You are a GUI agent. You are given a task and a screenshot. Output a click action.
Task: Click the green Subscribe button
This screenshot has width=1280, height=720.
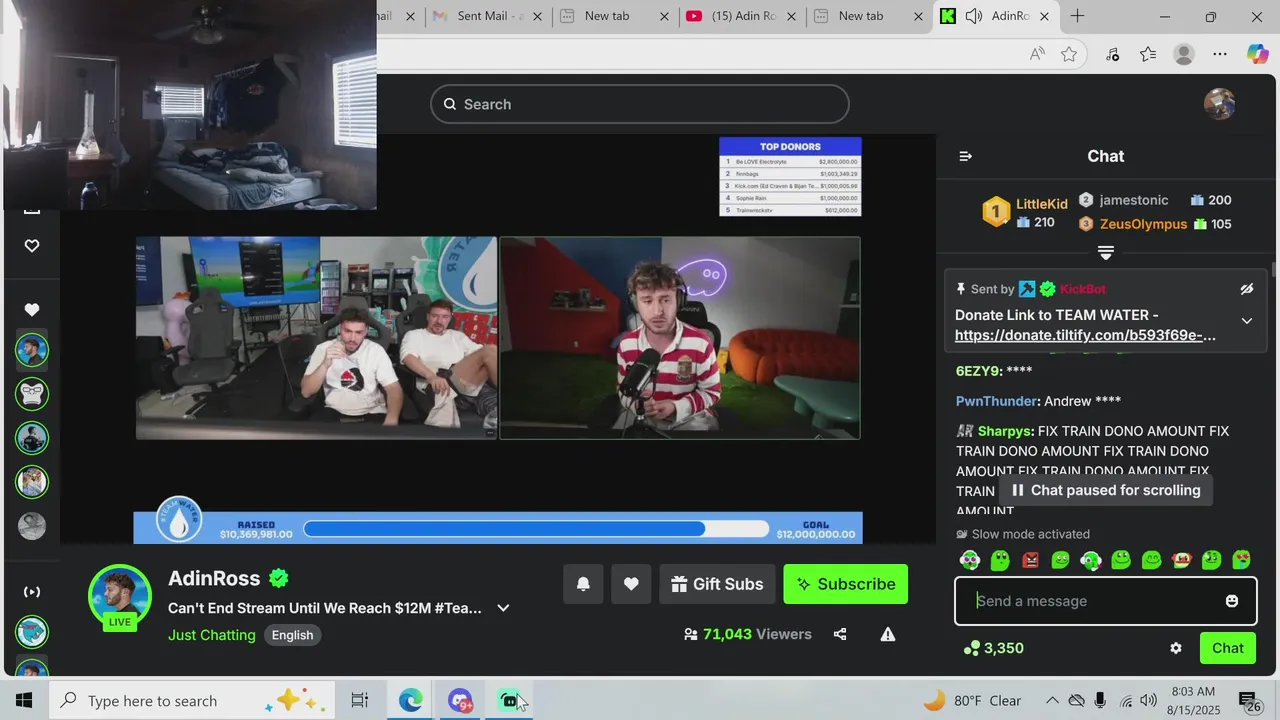click(x=845, y=584)
